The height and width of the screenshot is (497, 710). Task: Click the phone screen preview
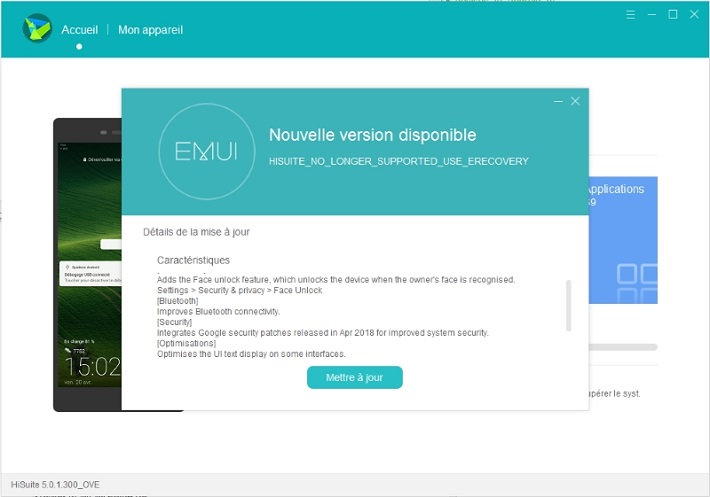(x=91, y=265)
